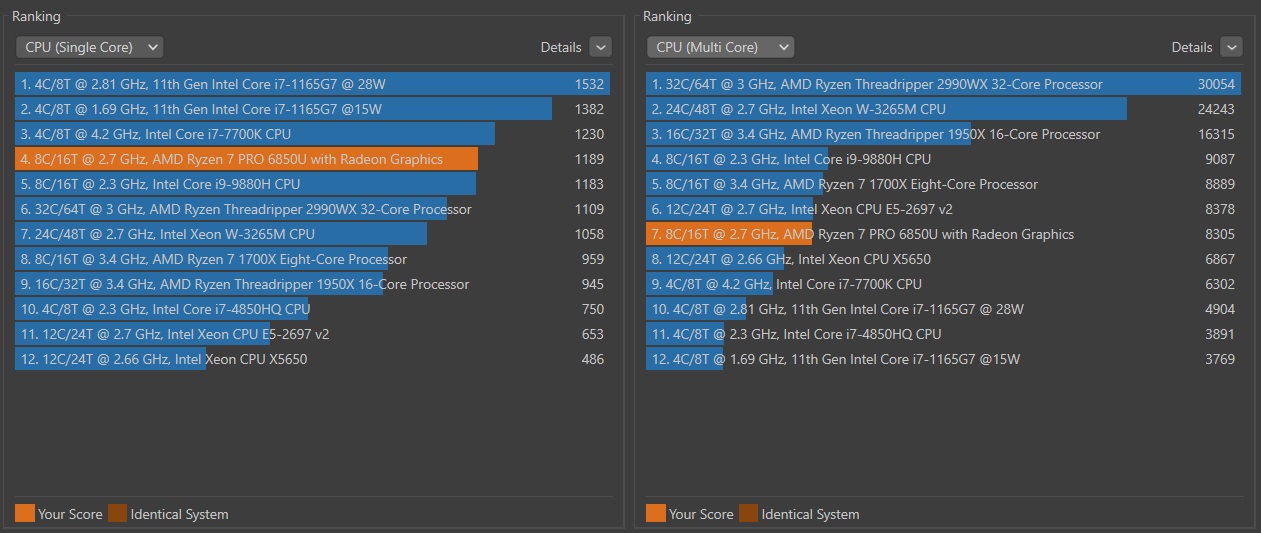Click Your Score label in single core legend

tap(70, 514)
